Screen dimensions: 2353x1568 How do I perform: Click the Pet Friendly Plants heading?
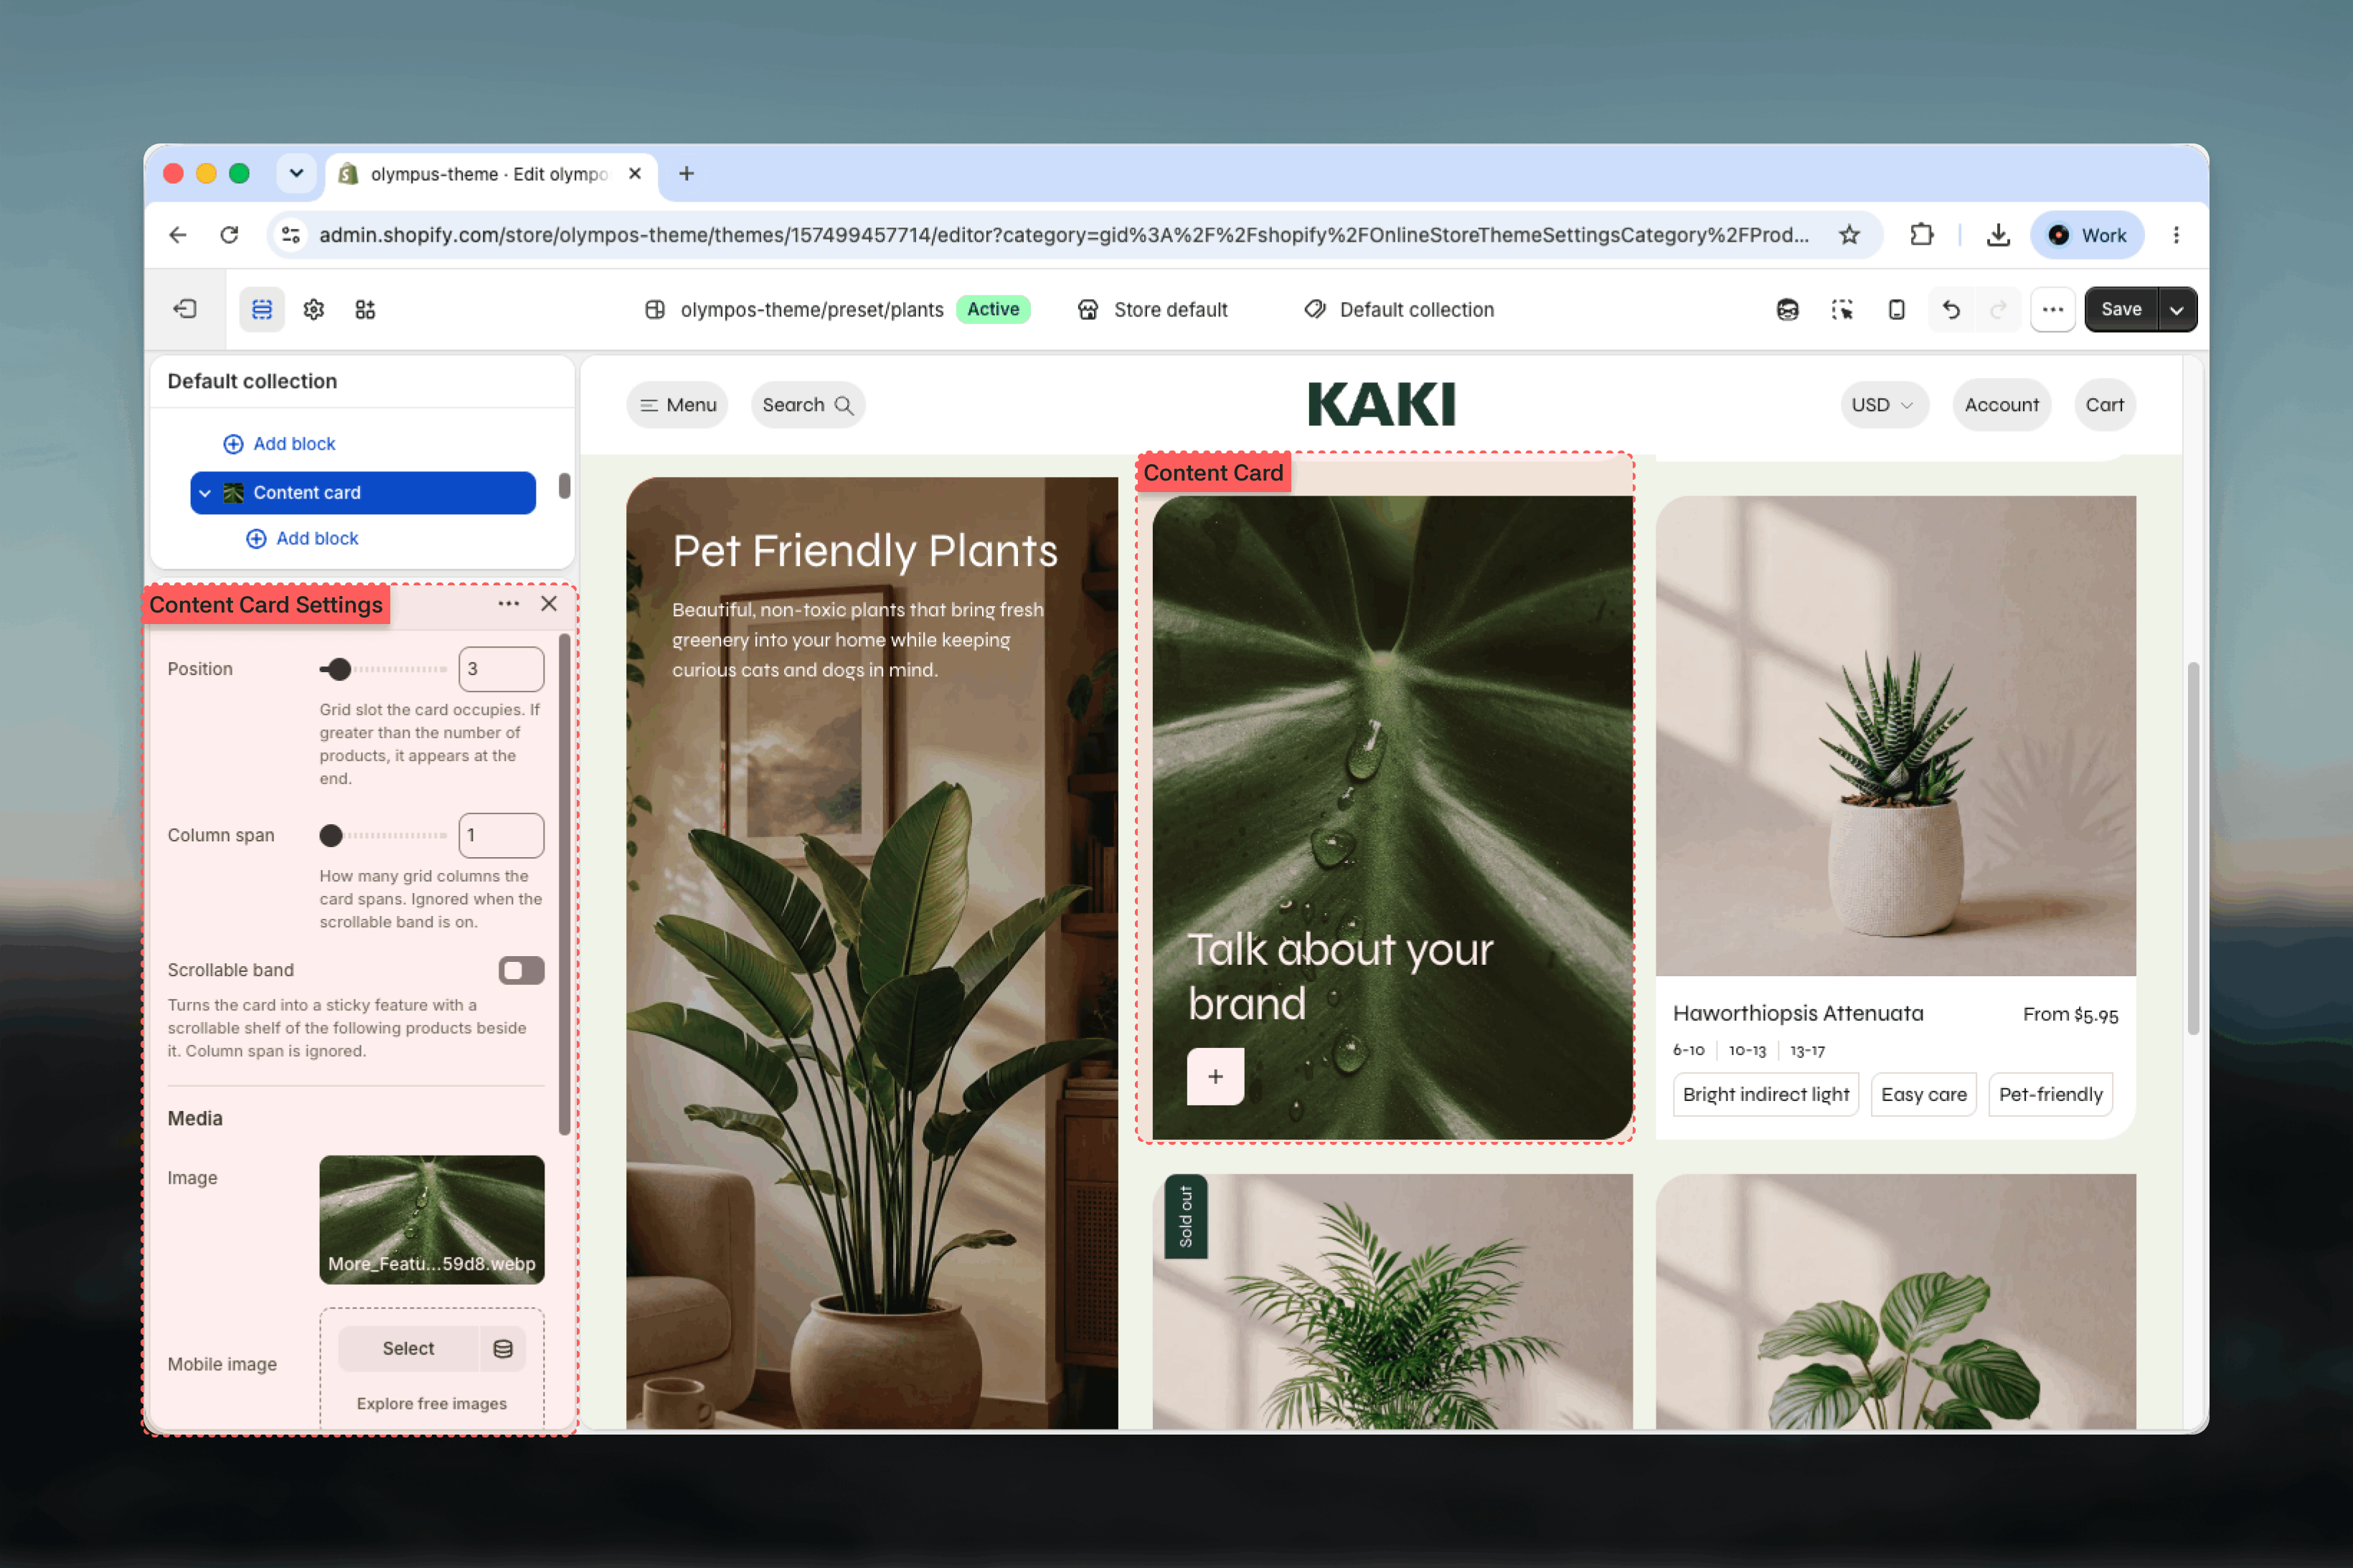click(865, 551)
